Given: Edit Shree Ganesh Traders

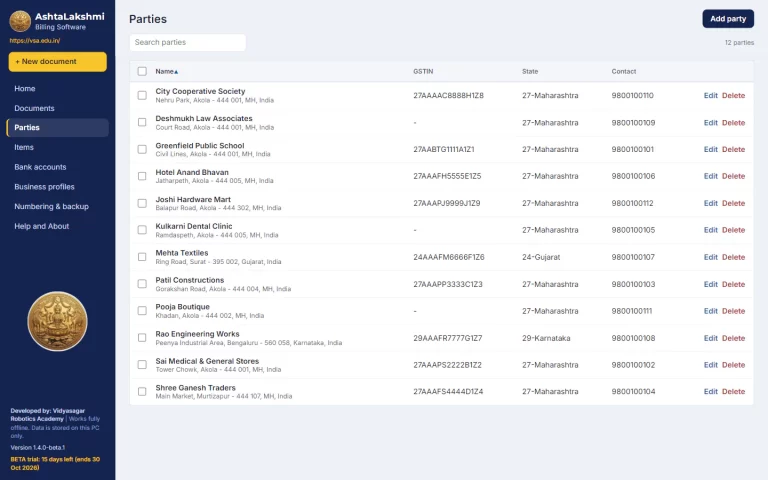Looking at the screenshot, I should [710, 391].
